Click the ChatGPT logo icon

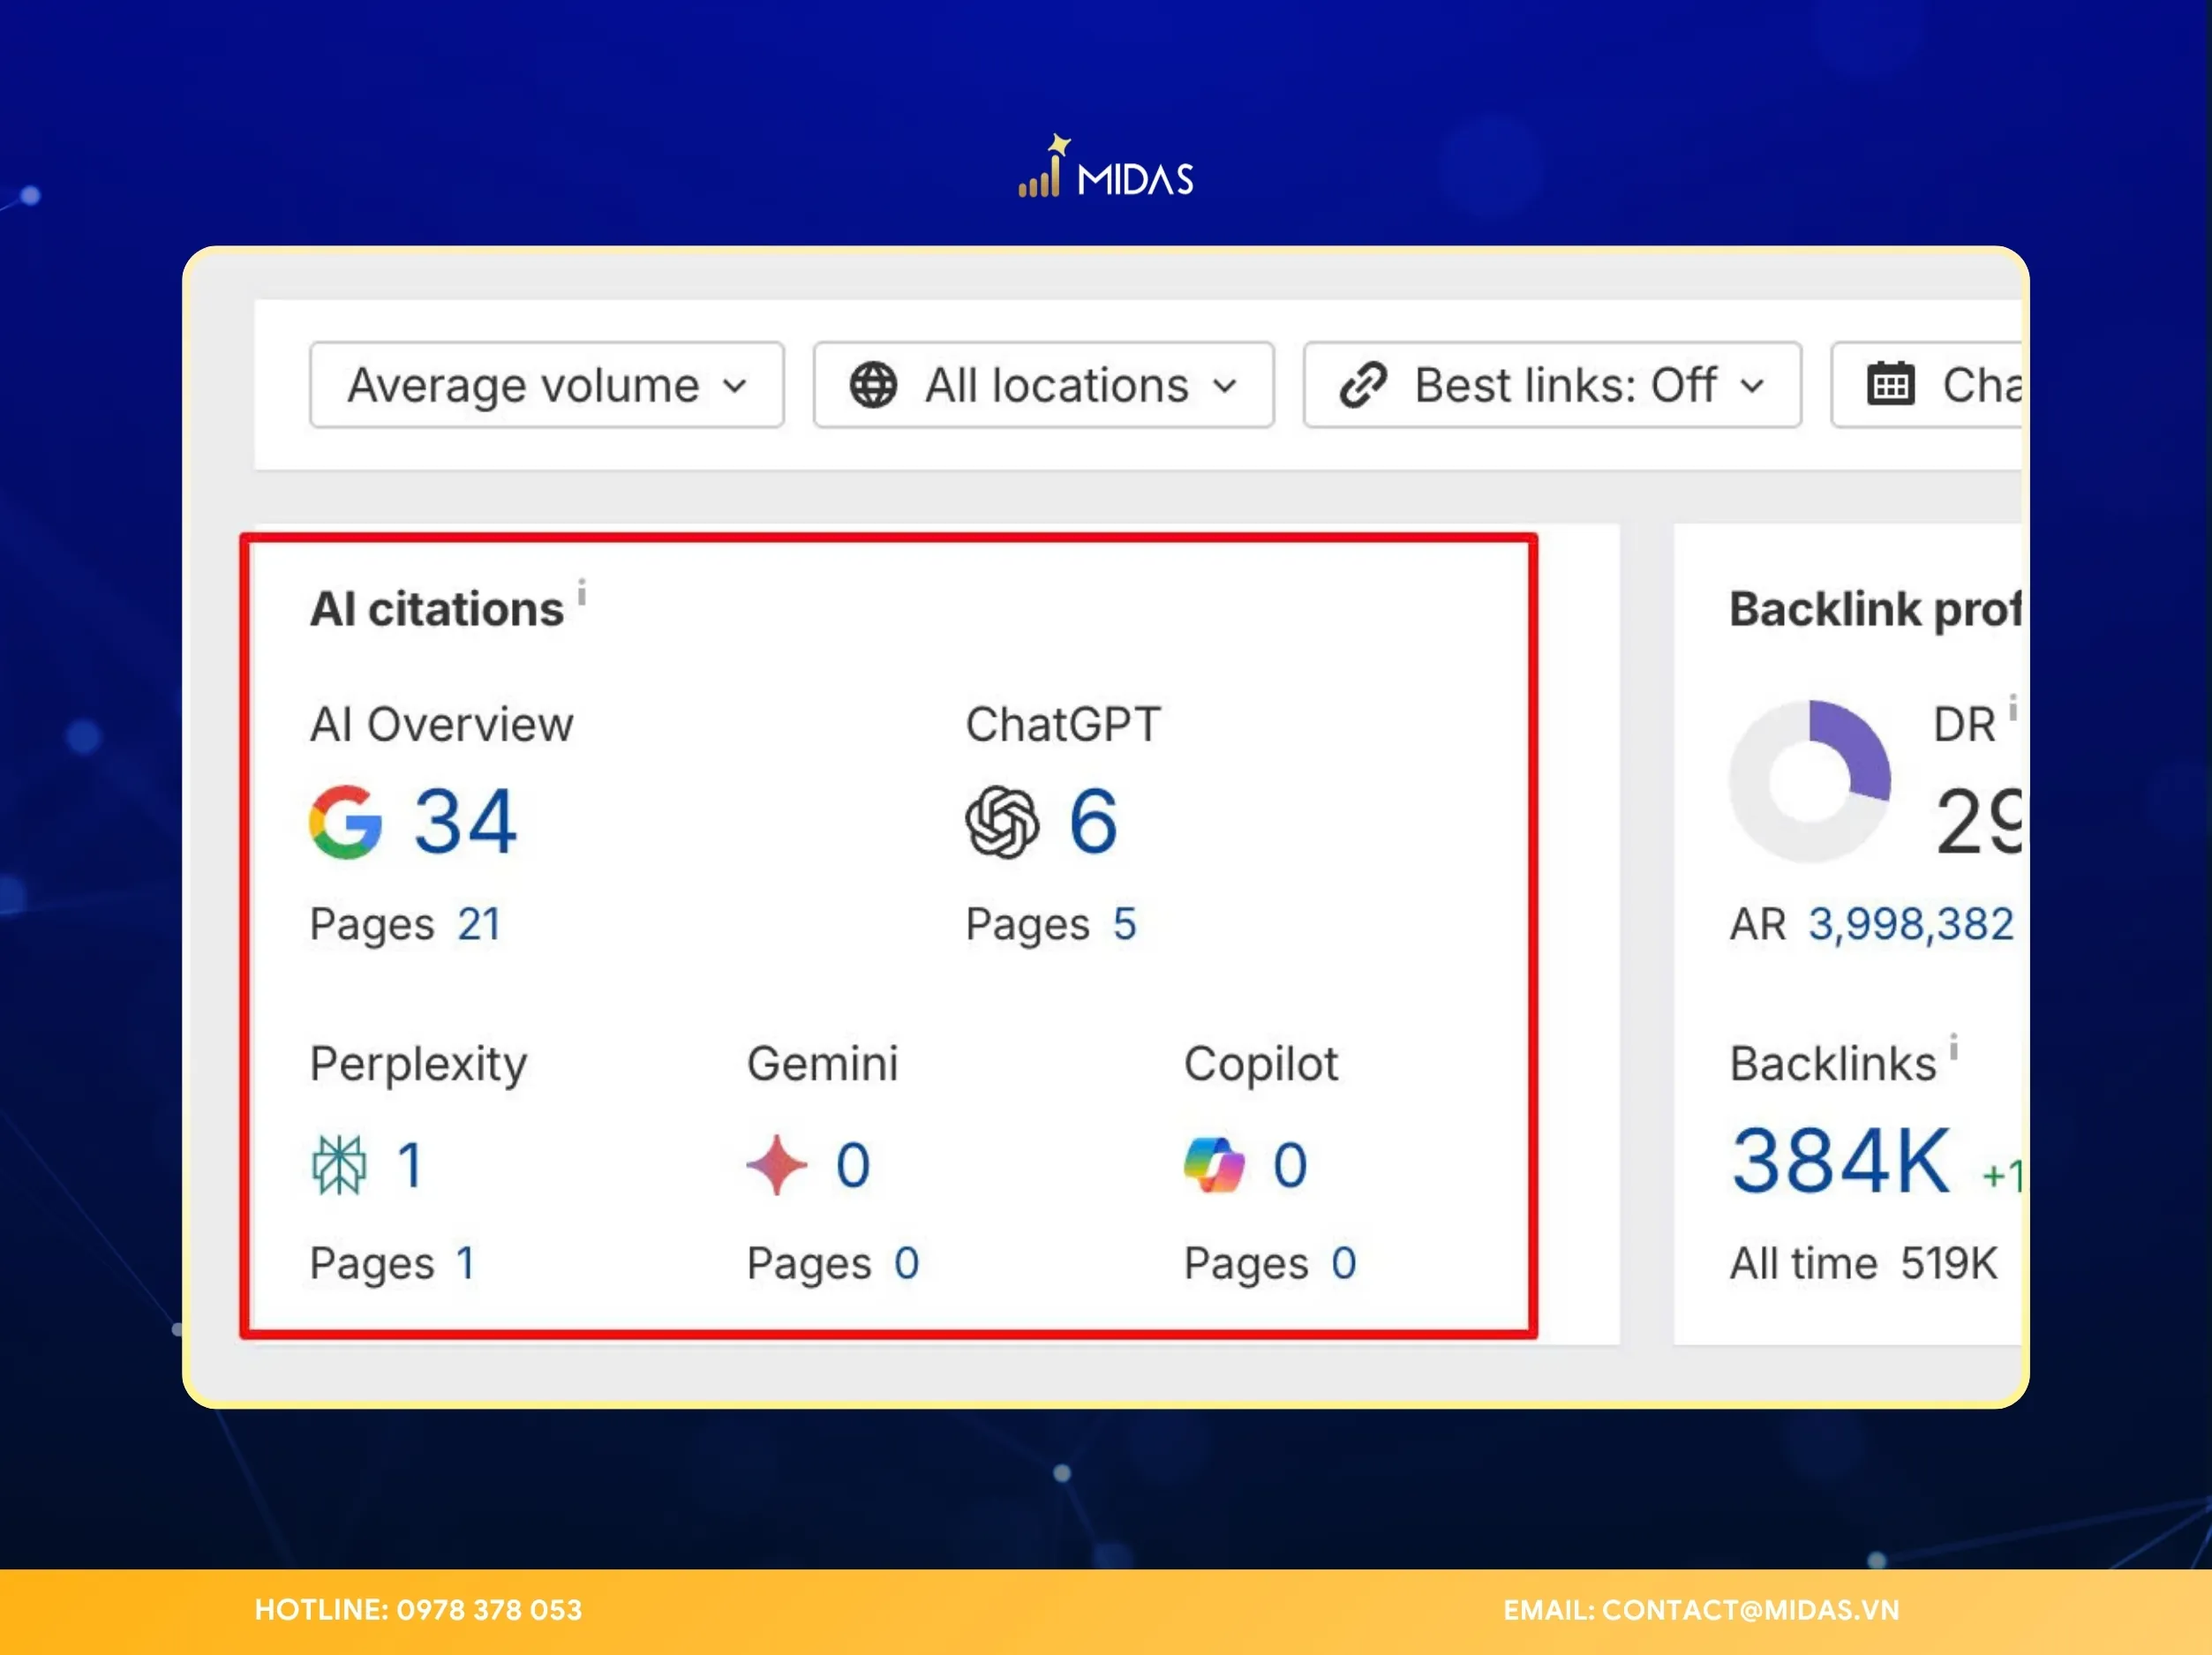click(1002, 822)
